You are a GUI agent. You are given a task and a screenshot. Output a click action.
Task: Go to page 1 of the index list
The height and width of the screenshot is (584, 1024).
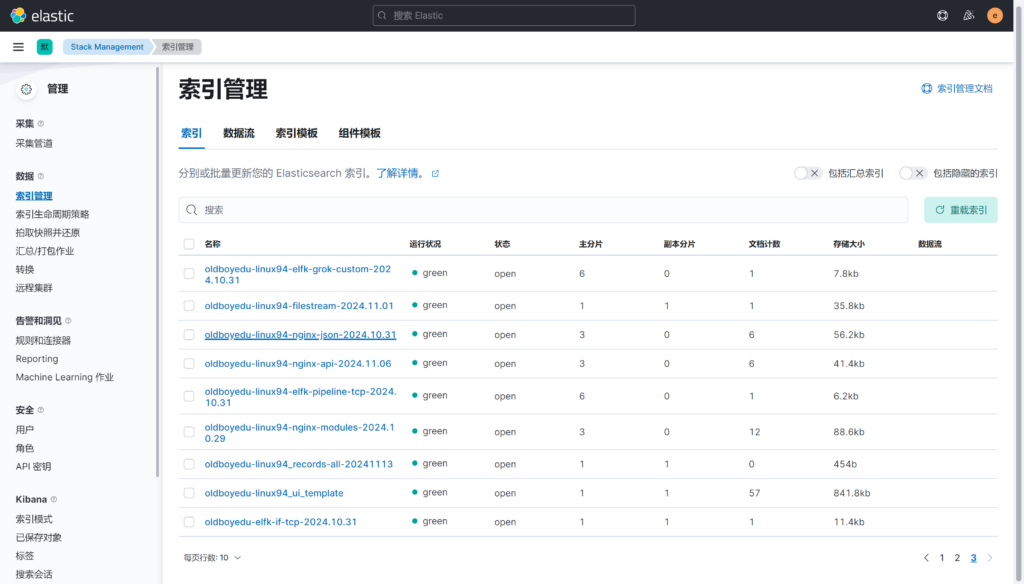942,558
